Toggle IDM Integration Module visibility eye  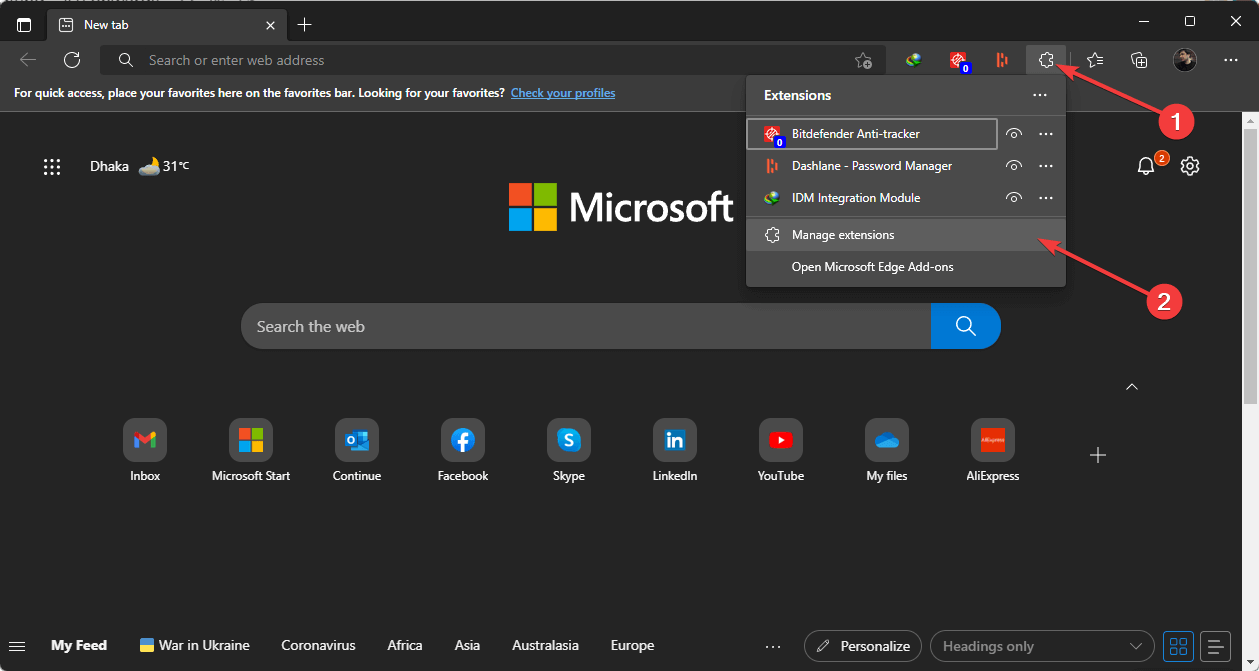[1014, 198]
